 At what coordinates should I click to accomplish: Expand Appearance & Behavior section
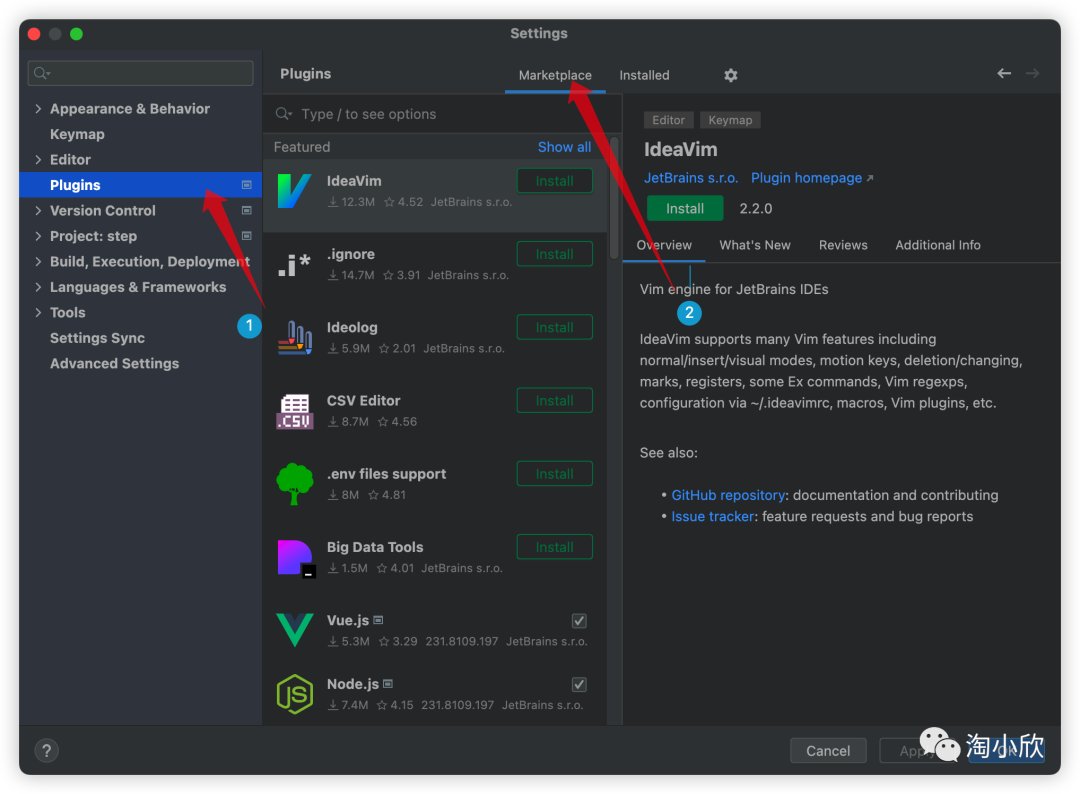38,109
